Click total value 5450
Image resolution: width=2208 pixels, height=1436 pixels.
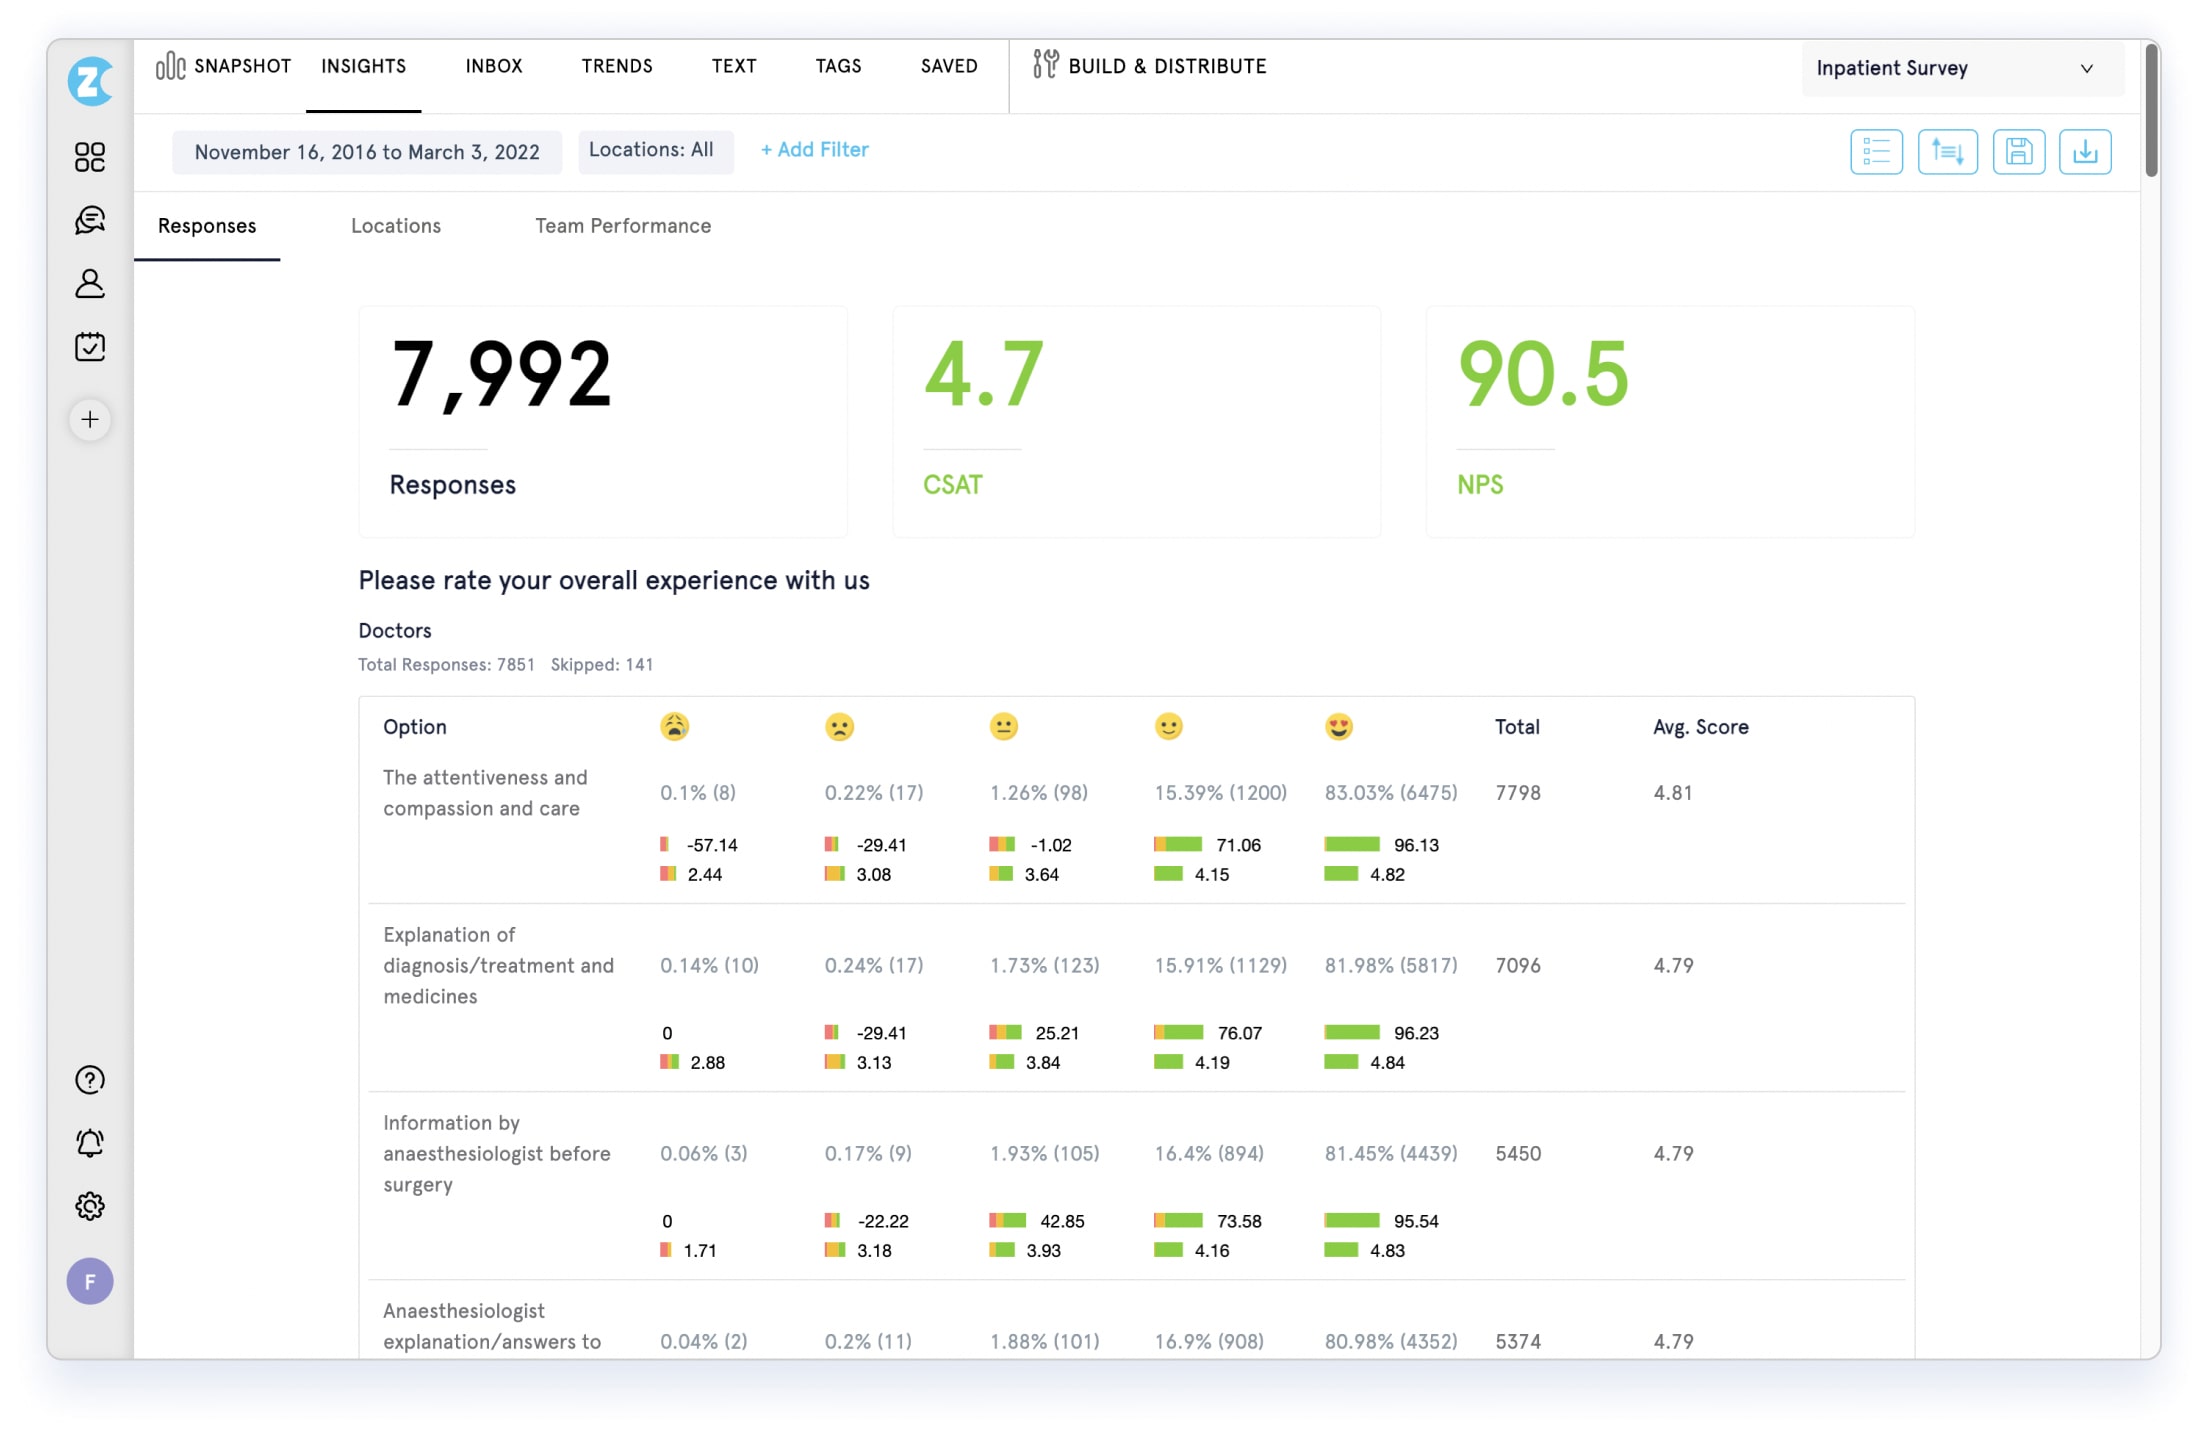1518,1154
